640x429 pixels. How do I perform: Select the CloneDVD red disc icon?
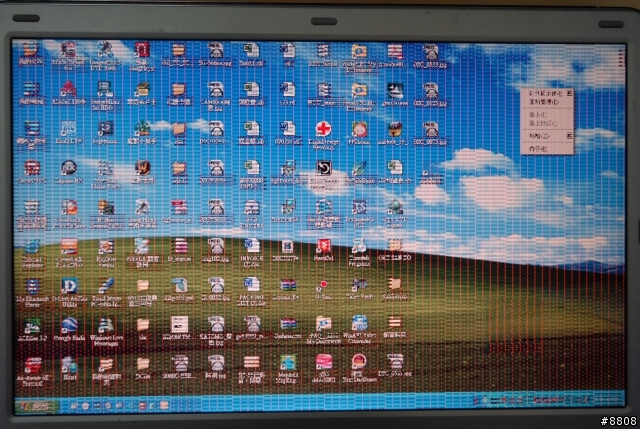point(32,168)
